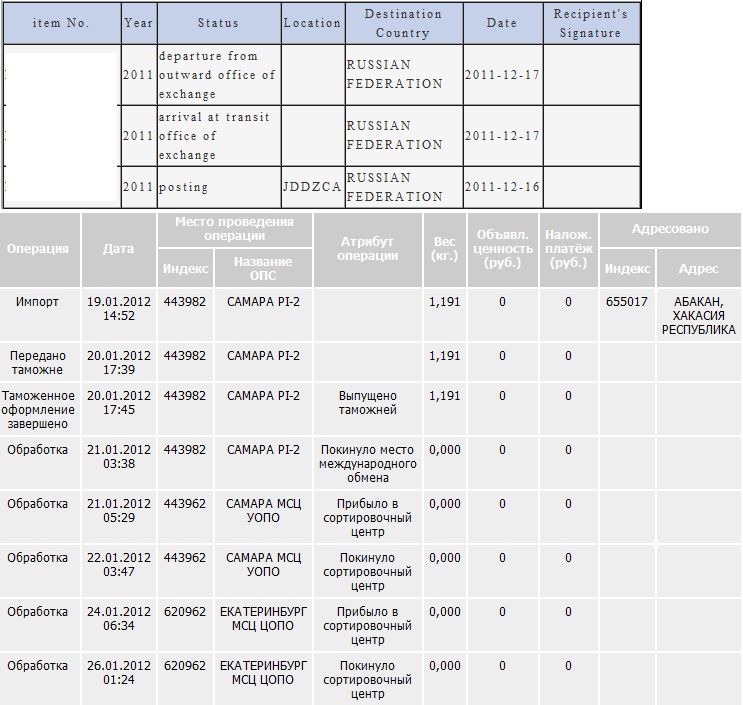Click the 'Налож. платёж (руб.)' header
Screen dimensions: 743x705
[569, 249]
